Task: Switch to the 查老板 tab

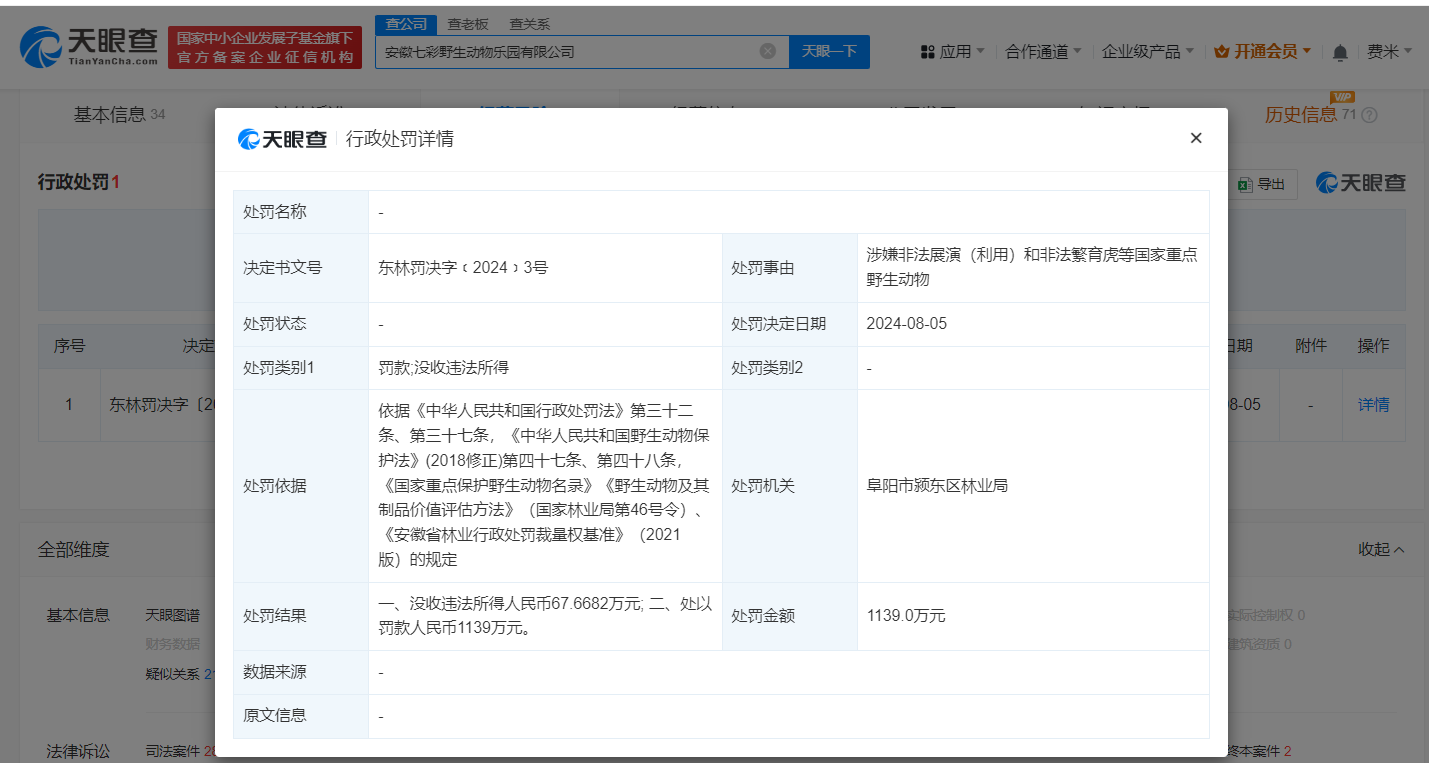Action: (x=468, y=23)
